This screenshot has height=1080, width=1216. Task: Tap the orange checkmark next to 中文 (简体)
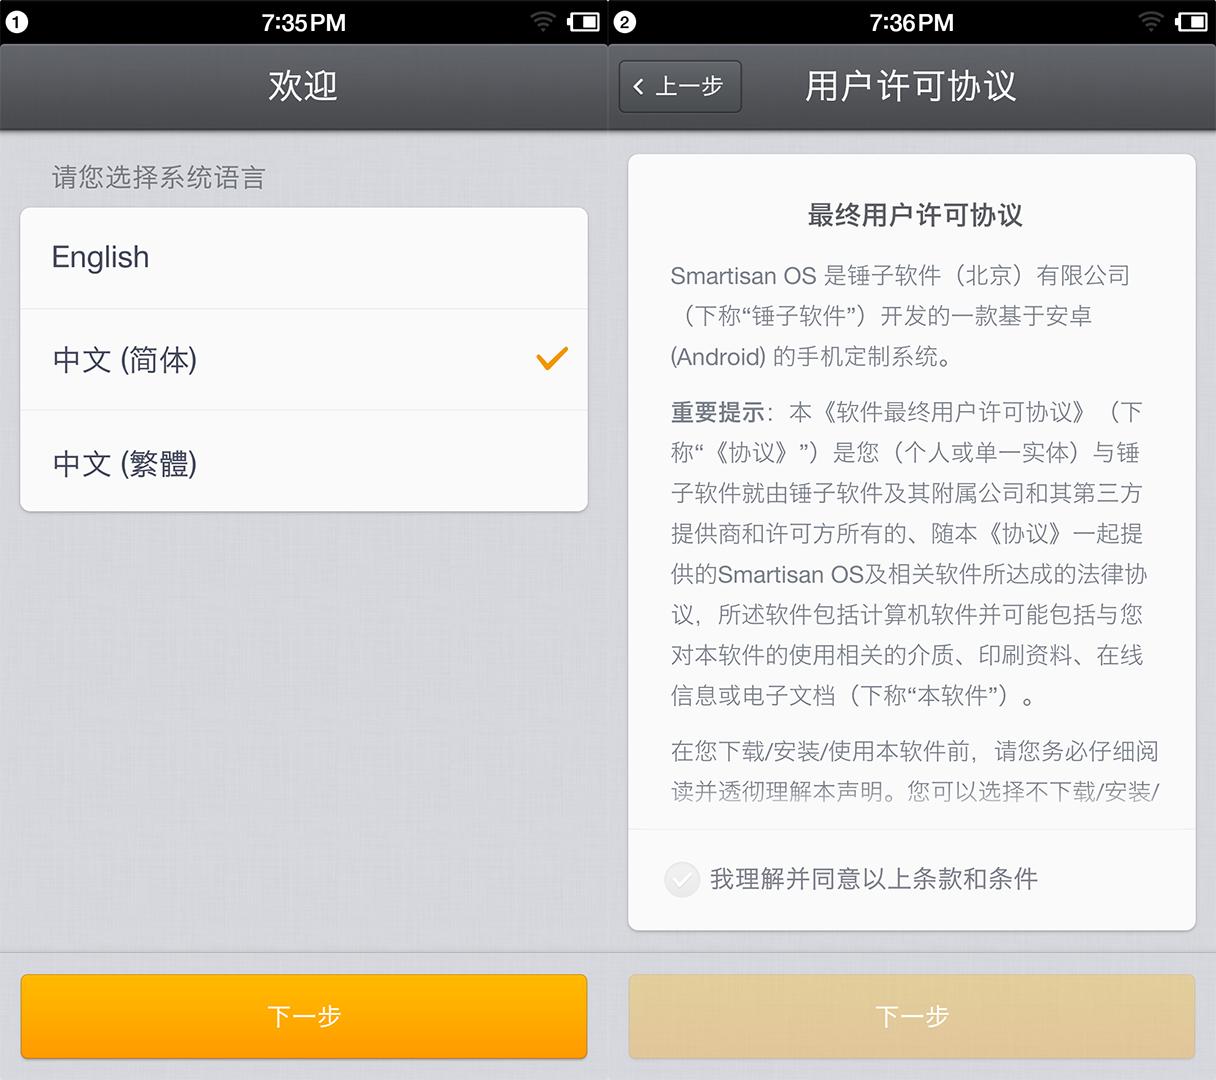pos(551,359)
